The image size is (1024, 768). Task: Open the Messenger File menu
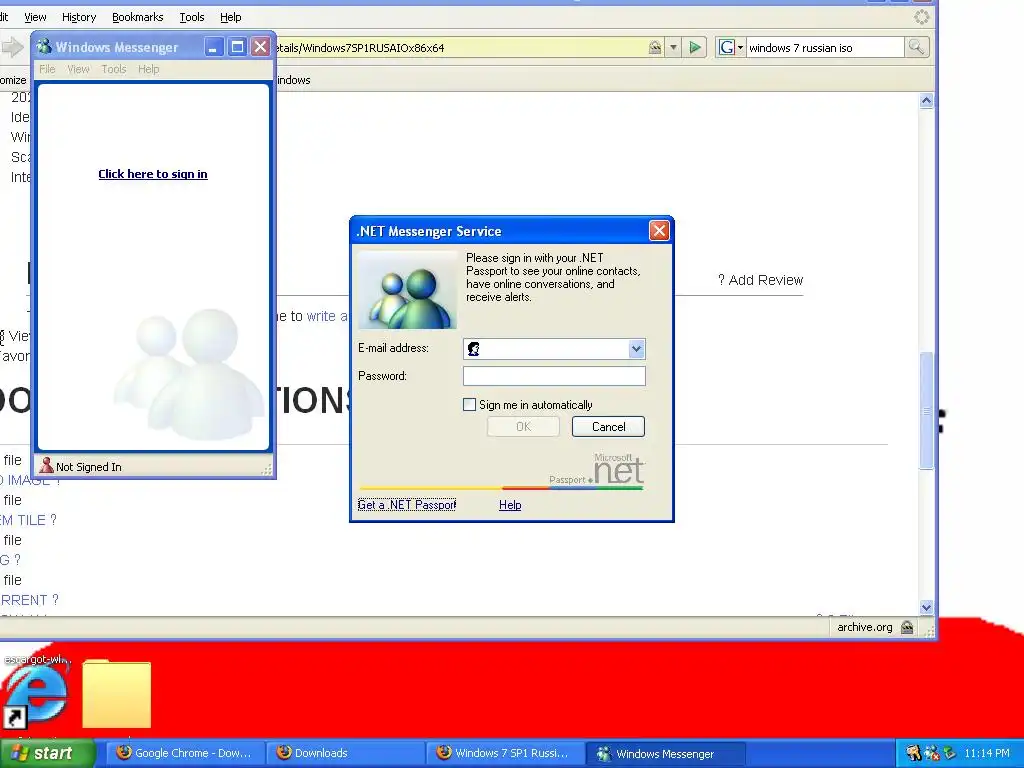[47, 69]
